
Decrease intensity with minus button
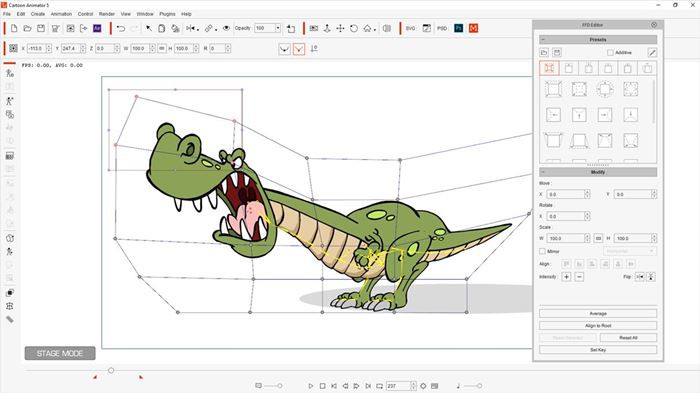click(579, 277)
